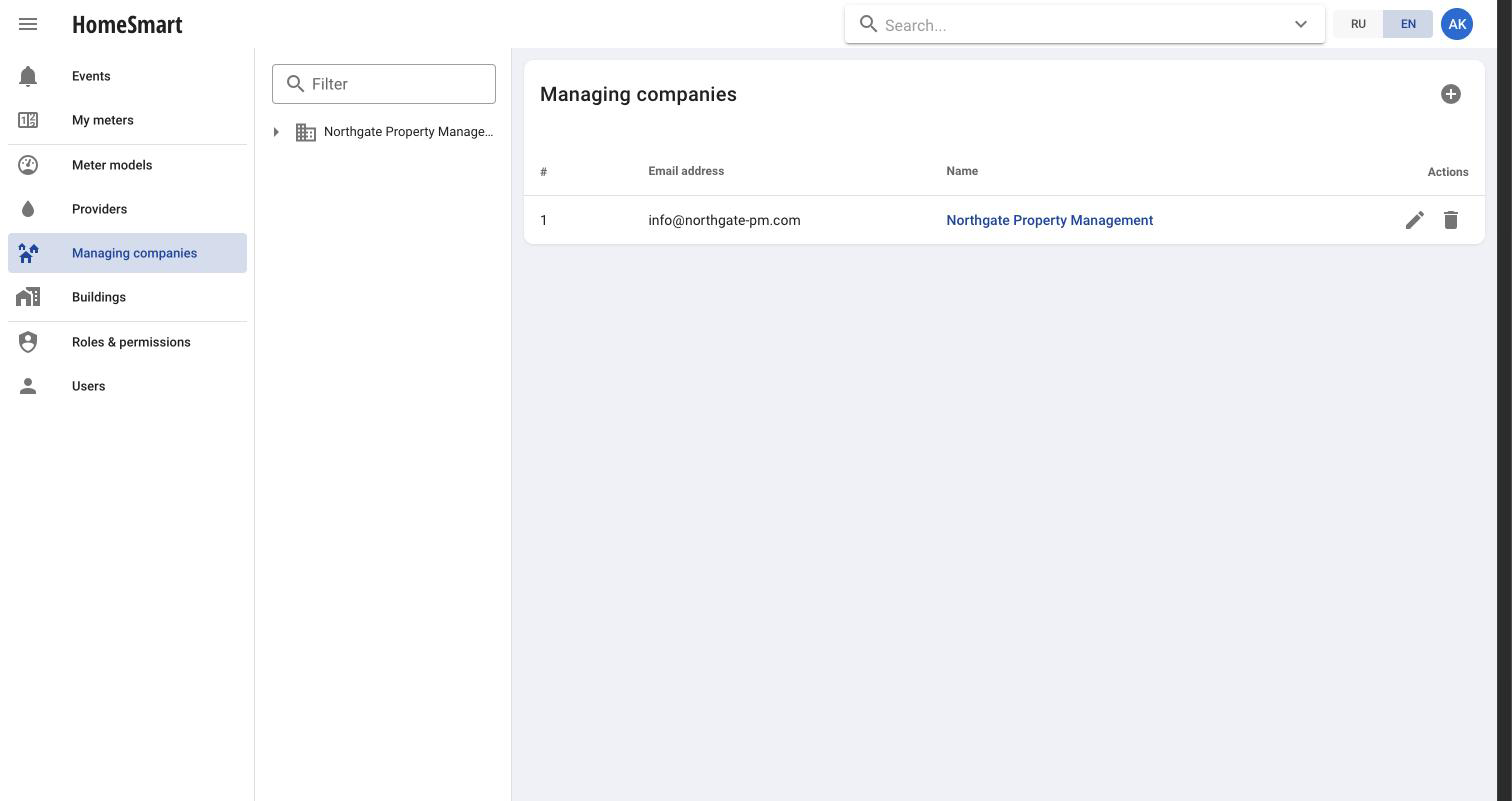
Task: Focus the Filter input field
Action: (x=384, y=84)
